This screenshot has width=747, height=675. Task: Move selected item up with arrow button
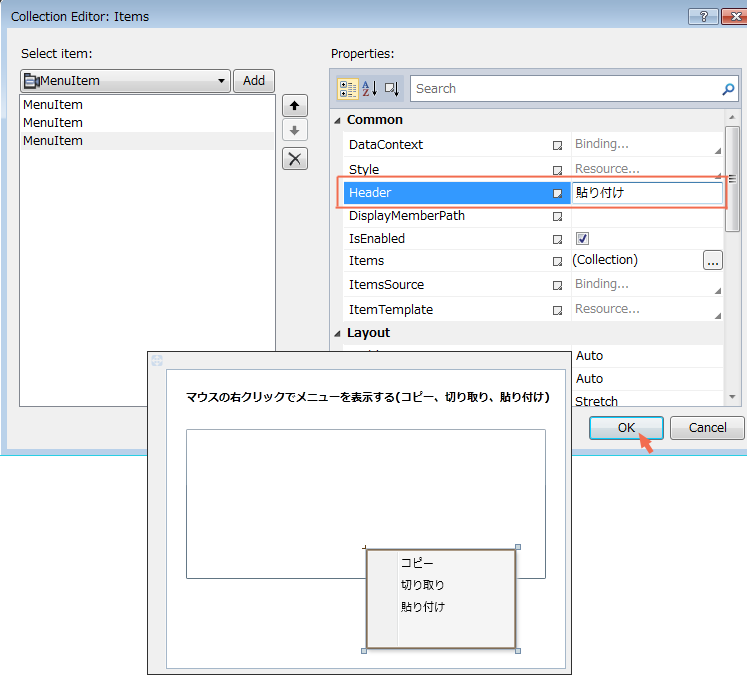(x=295, y=106)
